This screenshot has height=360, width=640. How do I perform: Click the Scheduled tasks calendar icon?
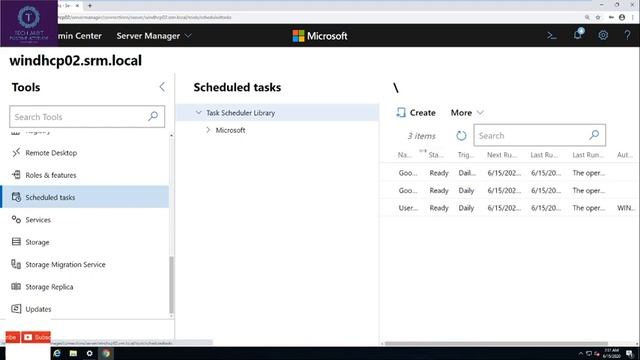[16, 197]
